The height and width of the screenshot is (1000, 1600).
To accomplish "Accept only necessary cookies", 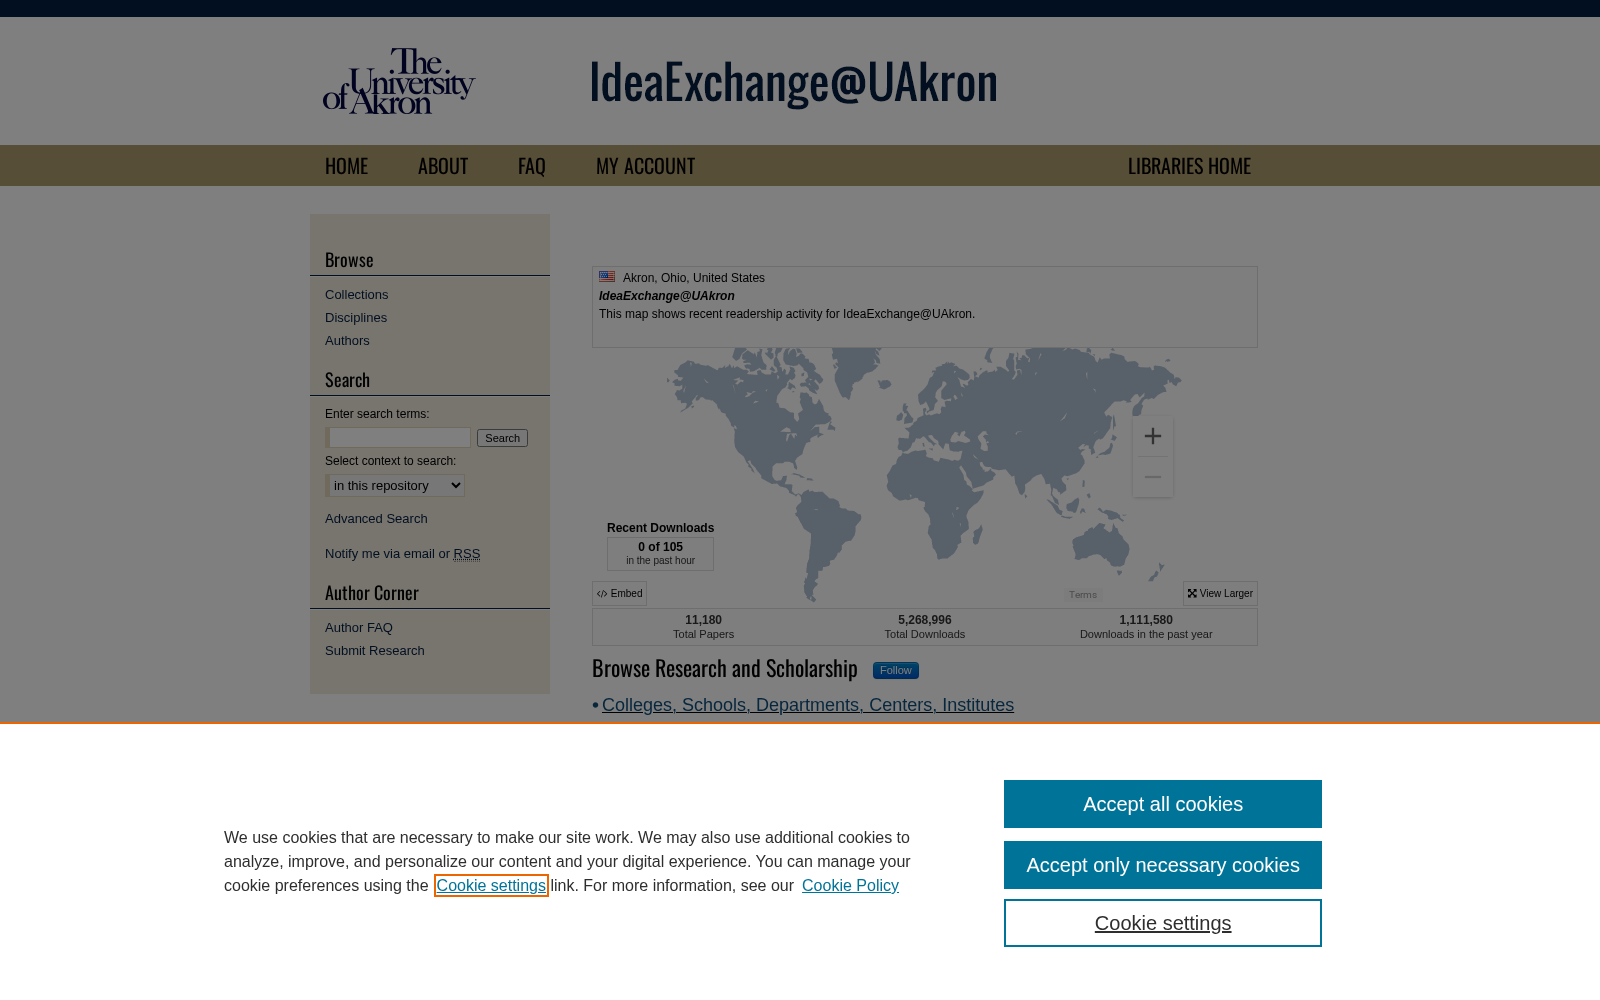I will 1163,865.
